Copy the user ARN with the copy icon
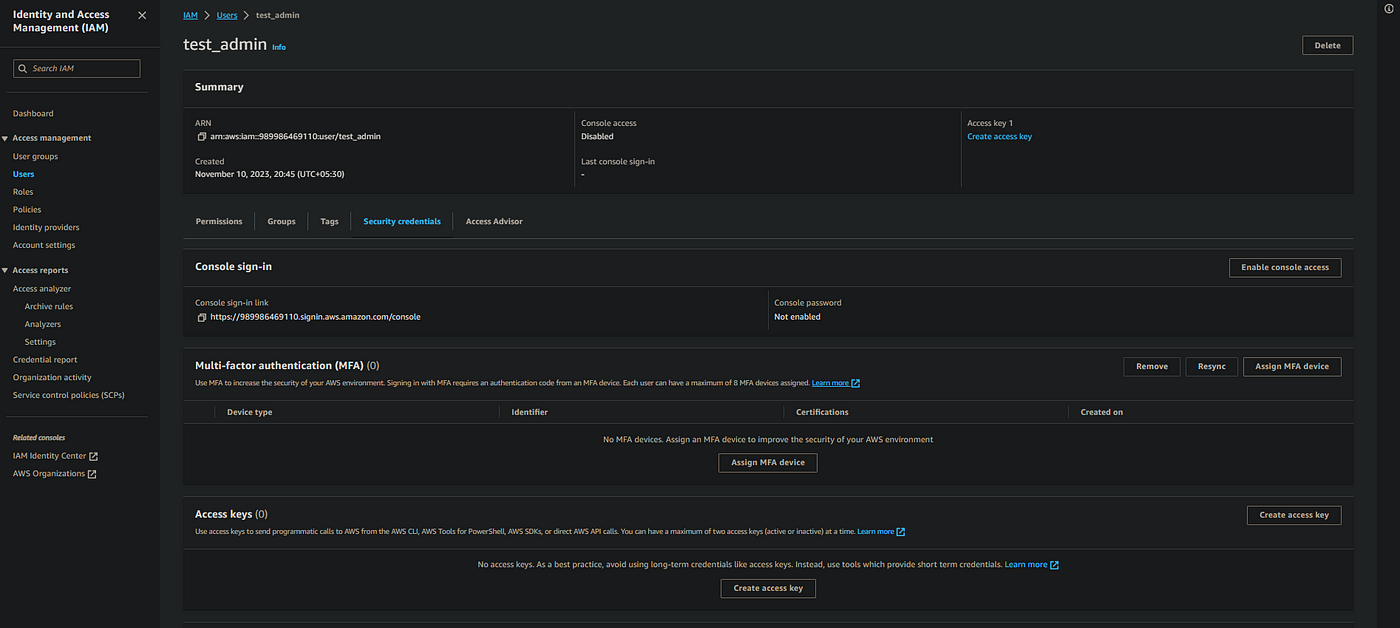Screen dimensions: 1400x628 (201, 136)
